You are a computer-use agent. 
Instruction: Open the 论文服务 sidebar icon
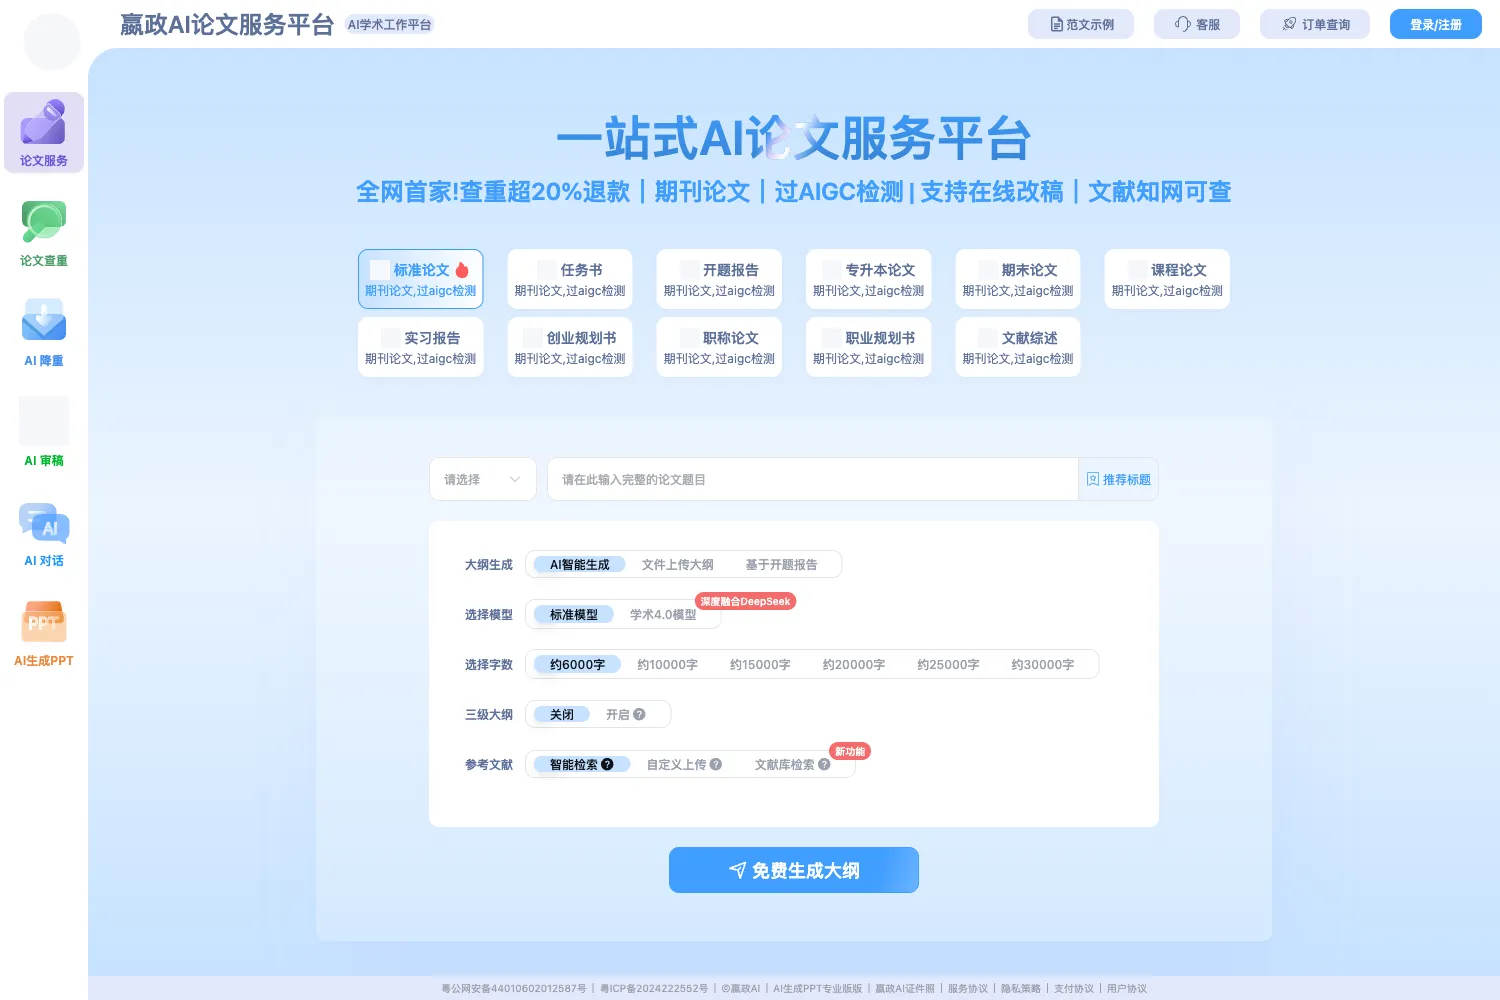[x=44, y=123]
